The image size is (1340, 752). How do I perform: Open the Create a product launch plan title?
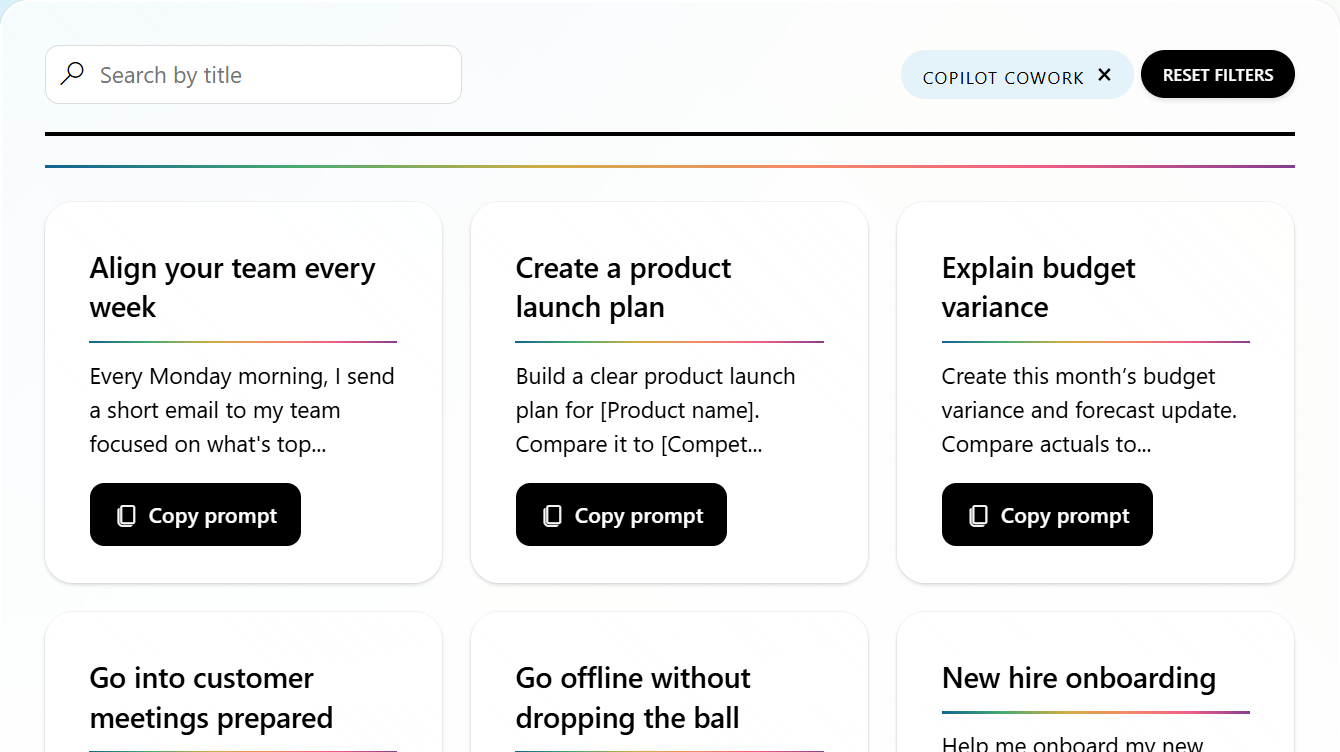click(623, 287)
